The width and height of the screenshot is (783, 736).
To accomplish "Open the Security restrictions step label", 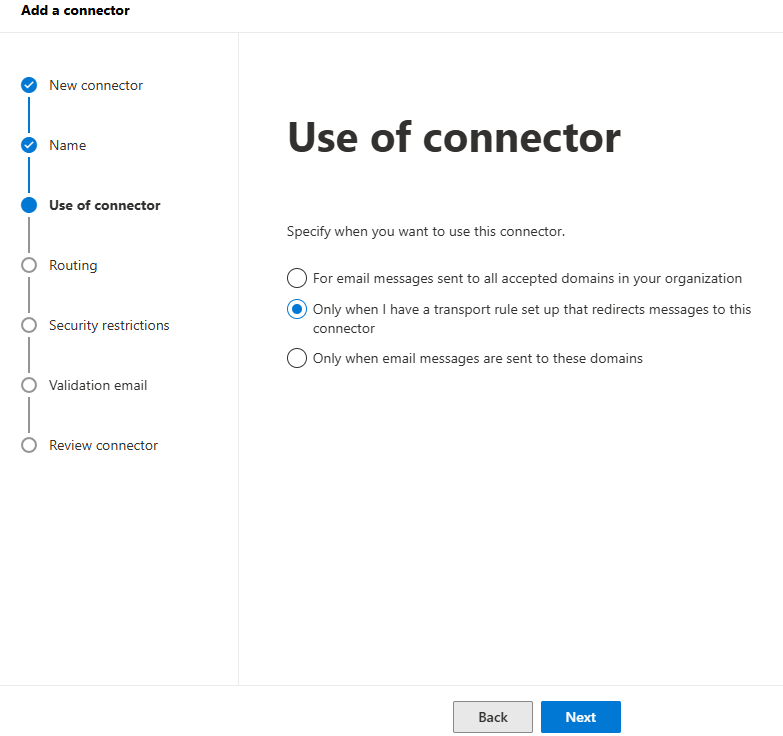I will 109,325.
